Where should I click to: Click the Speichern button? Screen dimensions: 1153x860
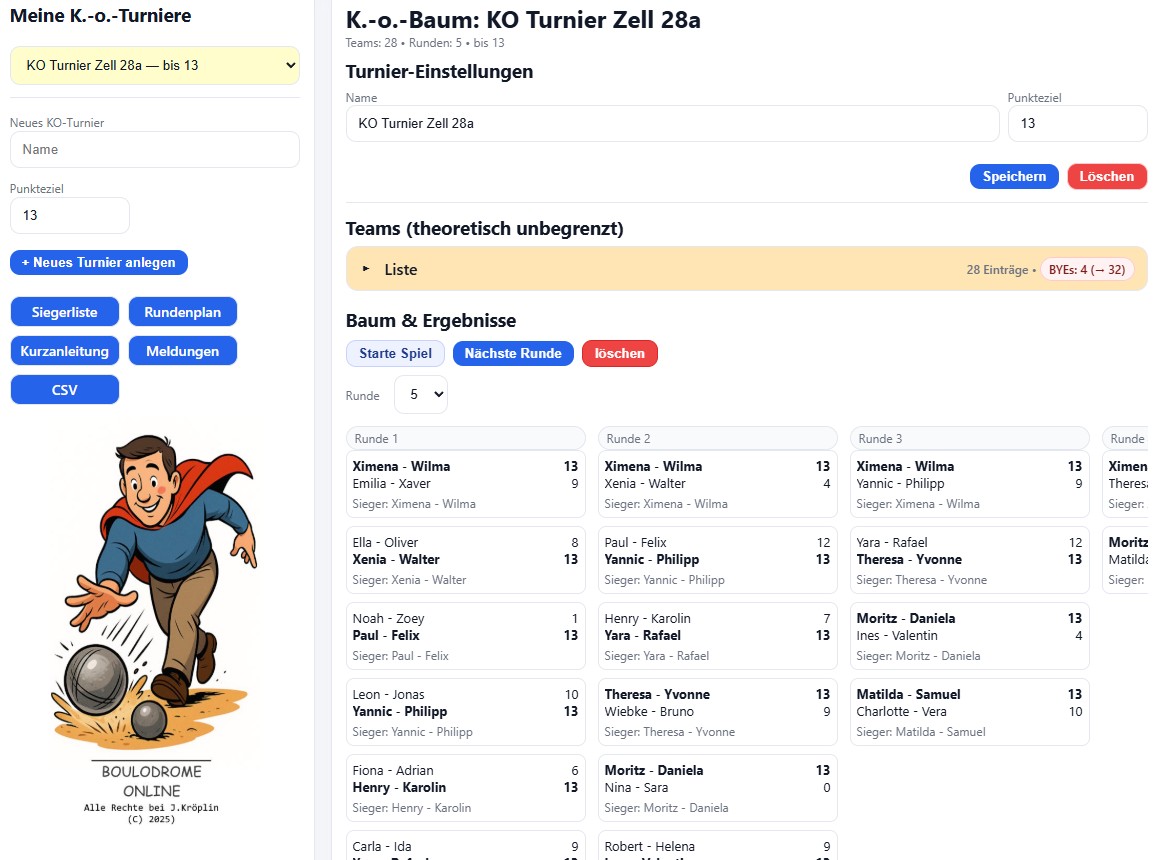[x=1014, y=176]
